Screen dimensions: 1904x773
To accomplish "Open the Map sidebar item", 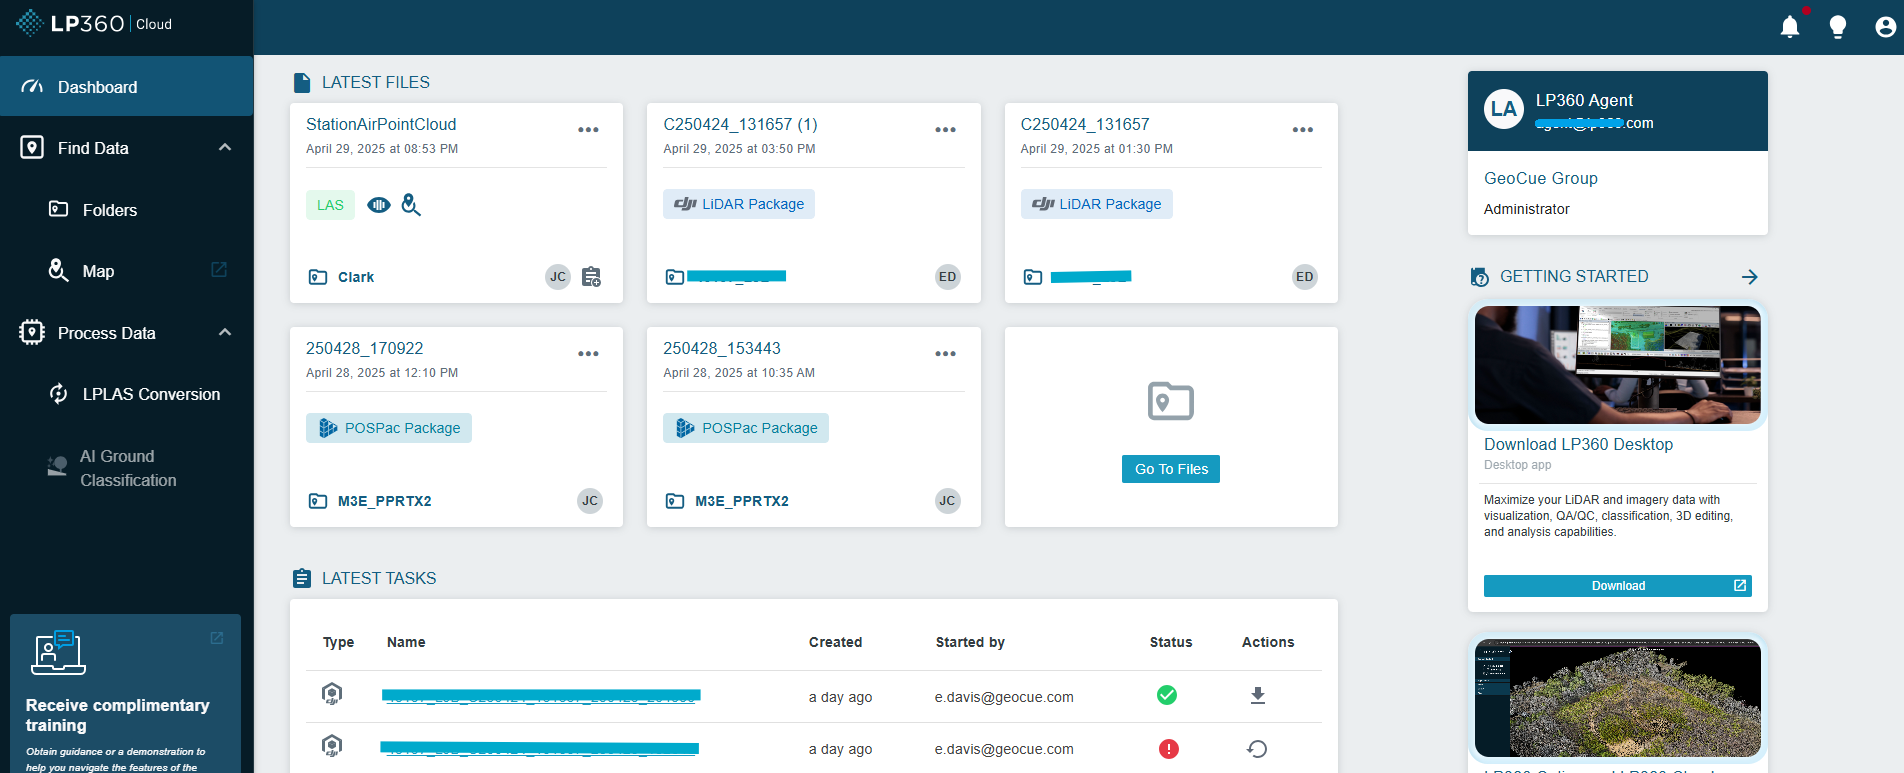I will coord(97,271).
